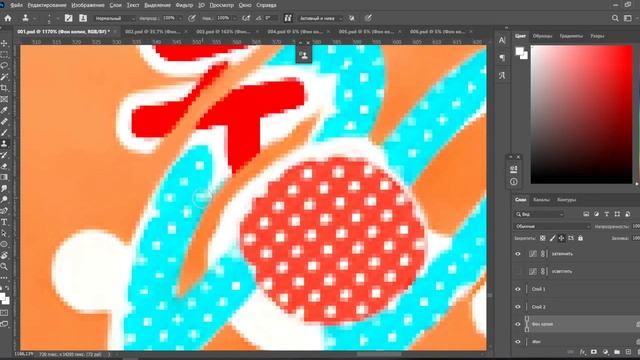
Task: Open the Изображение menu
Action: click(x=88, y=5)
